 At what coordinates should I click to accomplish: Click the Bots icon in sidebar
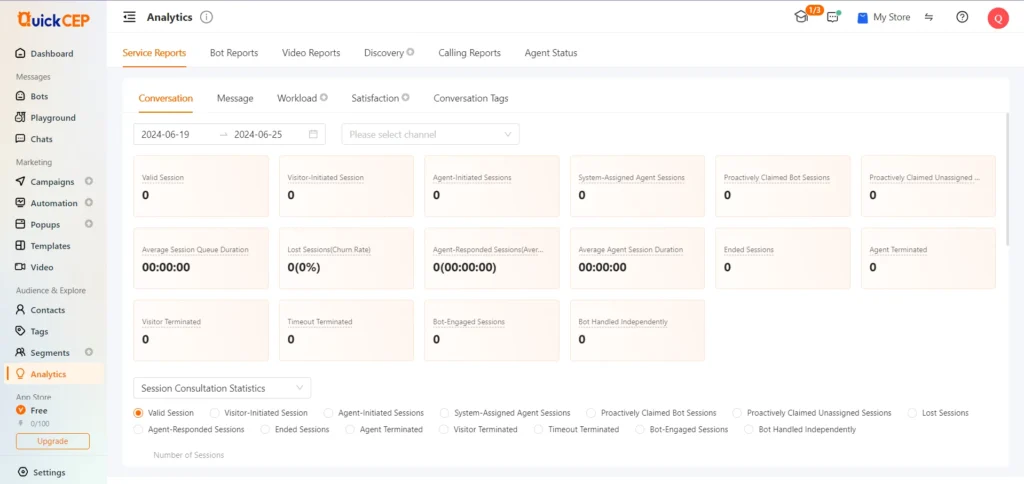pos(20,96)
